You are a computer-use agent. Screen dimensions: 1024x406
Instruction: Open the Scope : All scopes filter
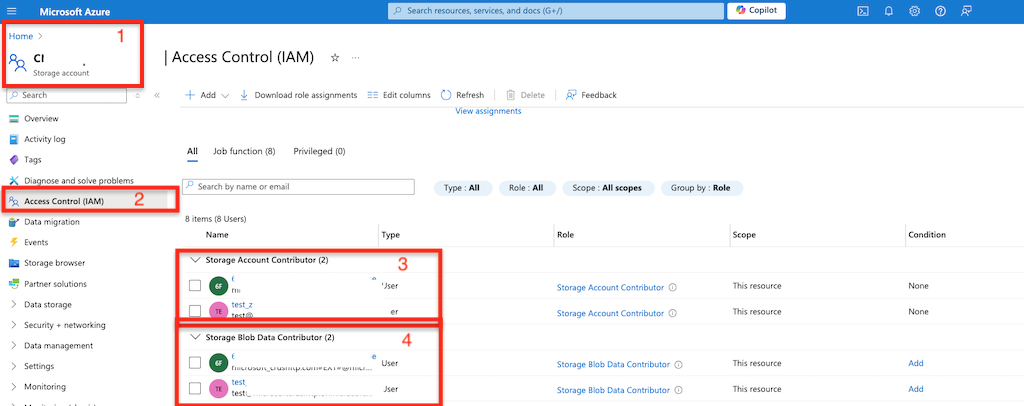click(607, 188)
